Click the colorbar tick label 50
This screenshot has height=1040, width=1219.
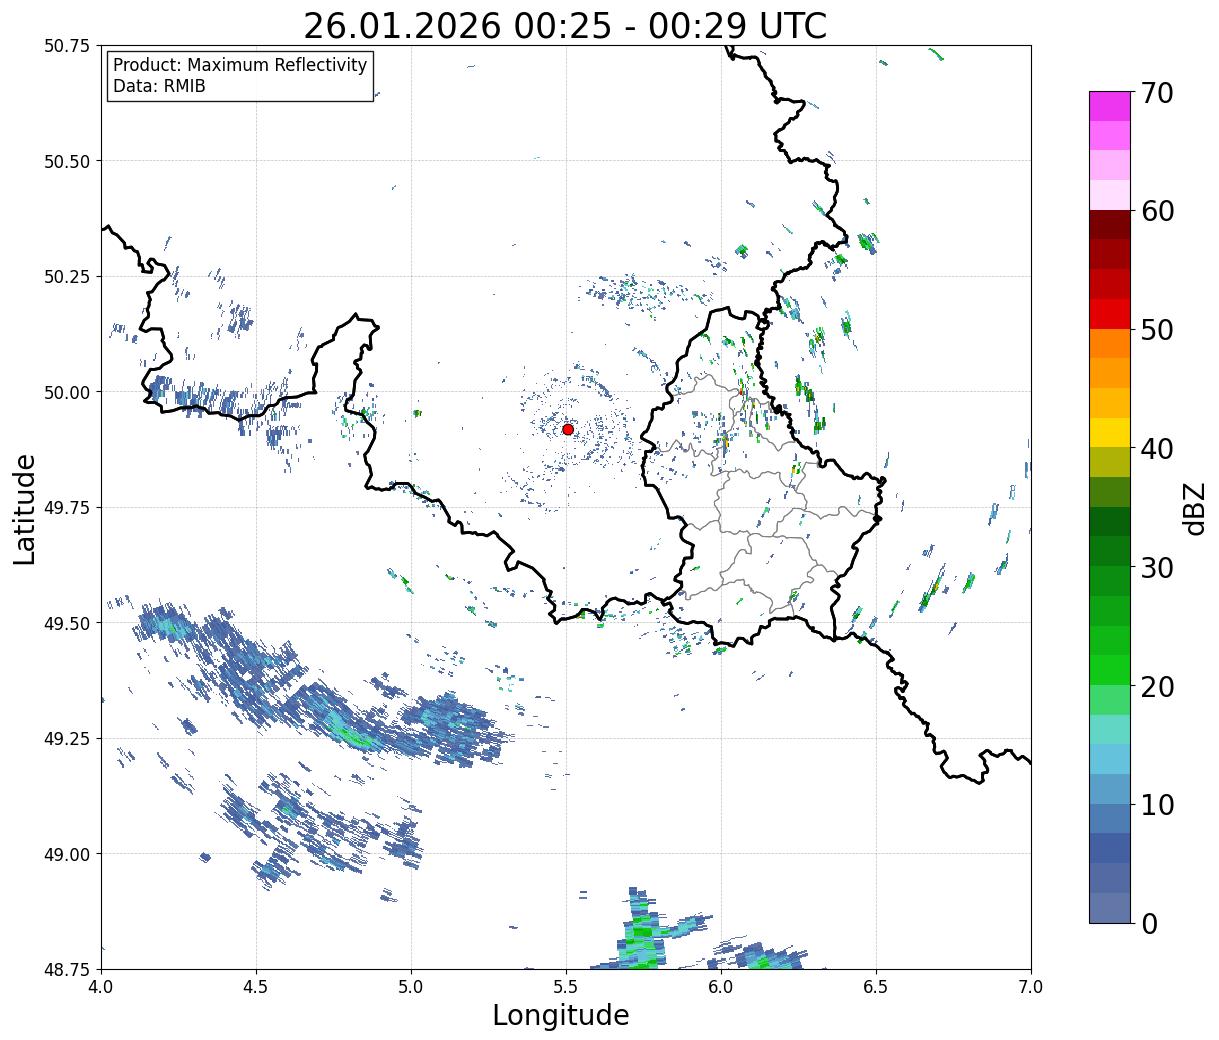coord(1157,330)
